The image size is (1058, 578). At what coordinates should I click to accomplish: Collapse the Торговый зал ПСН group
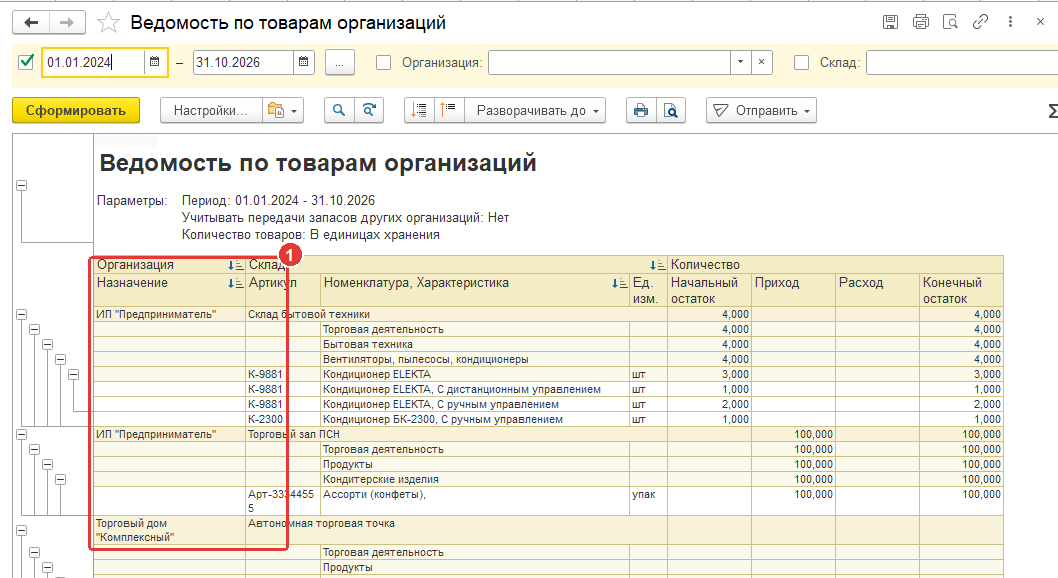point(22,434)
